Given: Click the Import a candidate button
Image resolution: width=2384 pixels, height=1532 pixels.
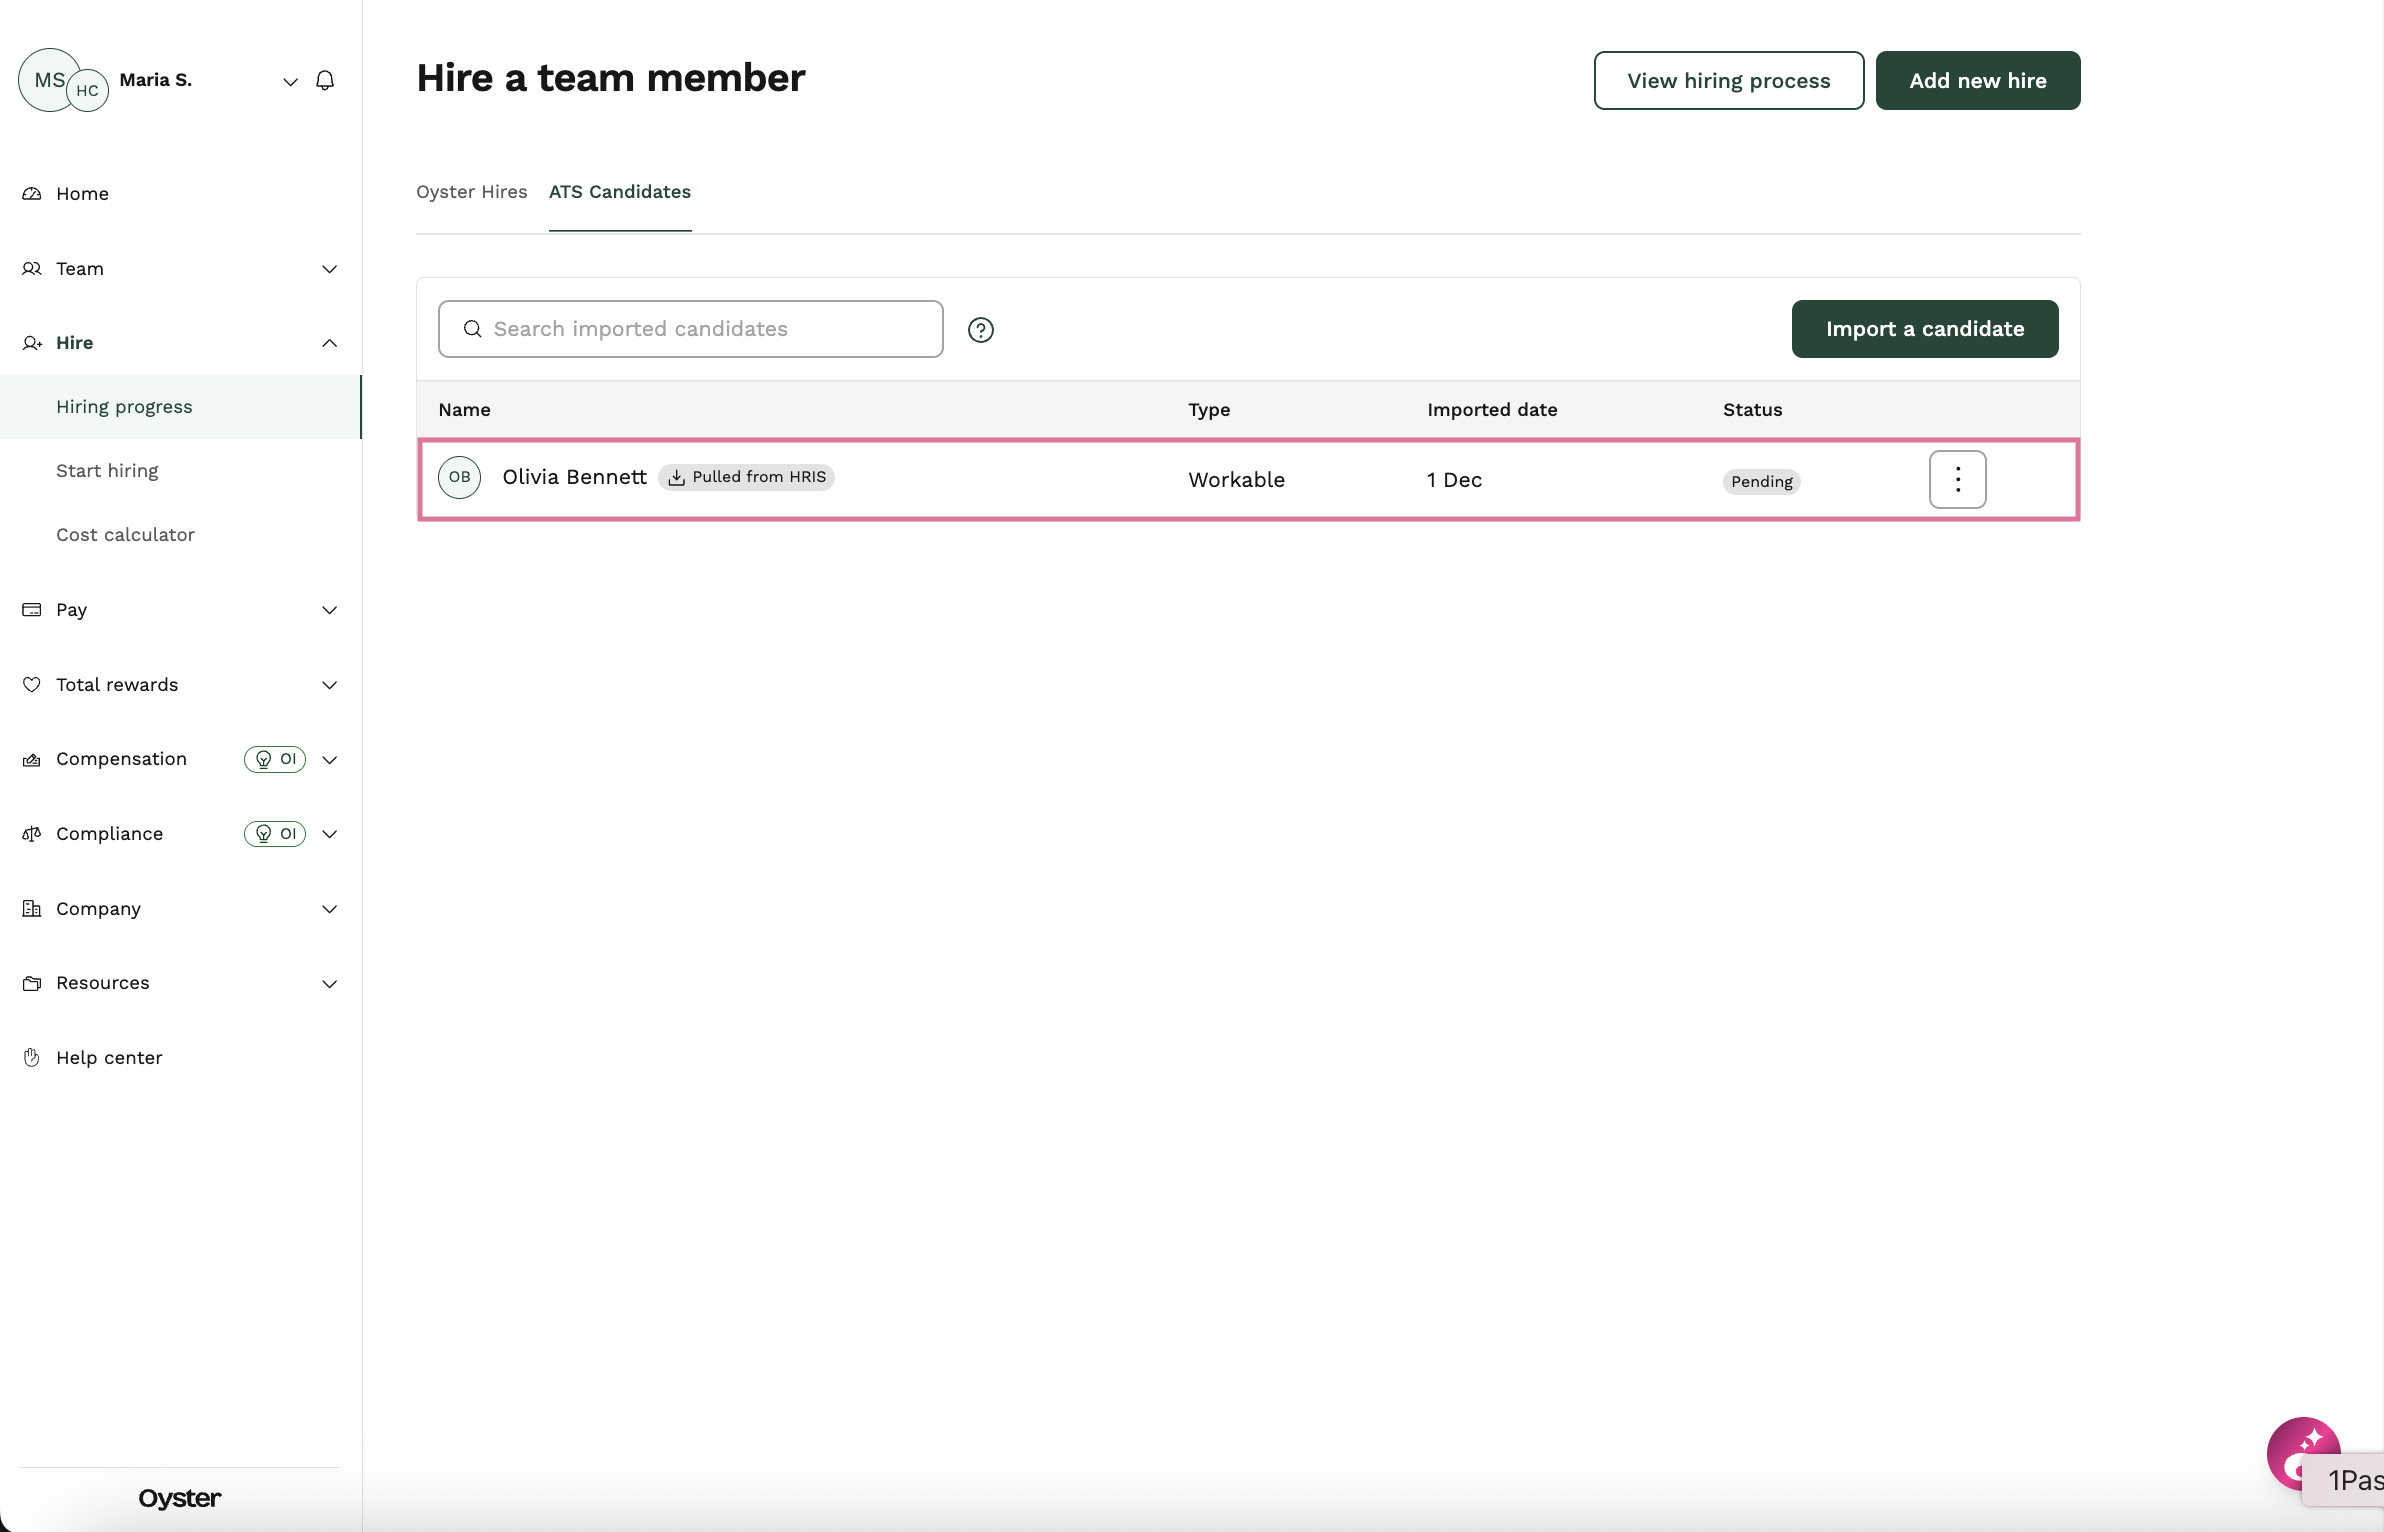Looking at the screenshot, I should [1924, 329].
